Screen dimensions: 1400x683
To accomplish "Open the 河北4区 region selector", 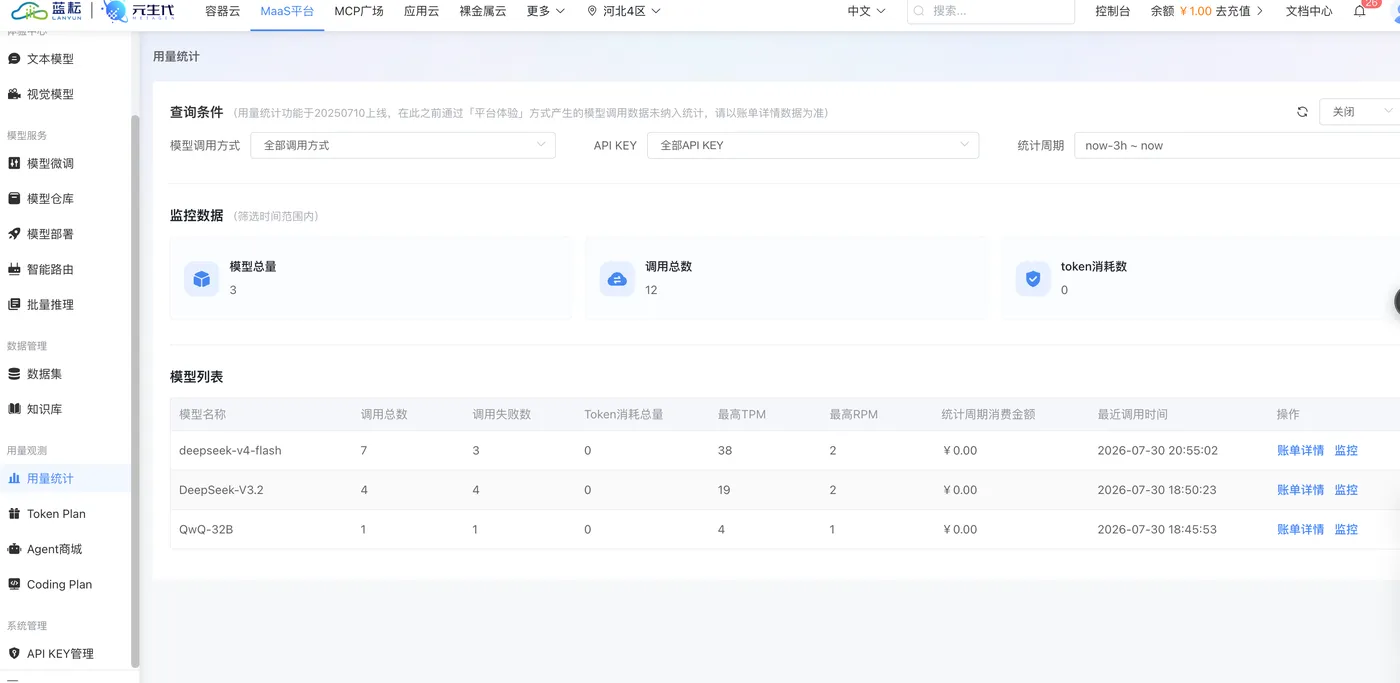I will point(624,11).
